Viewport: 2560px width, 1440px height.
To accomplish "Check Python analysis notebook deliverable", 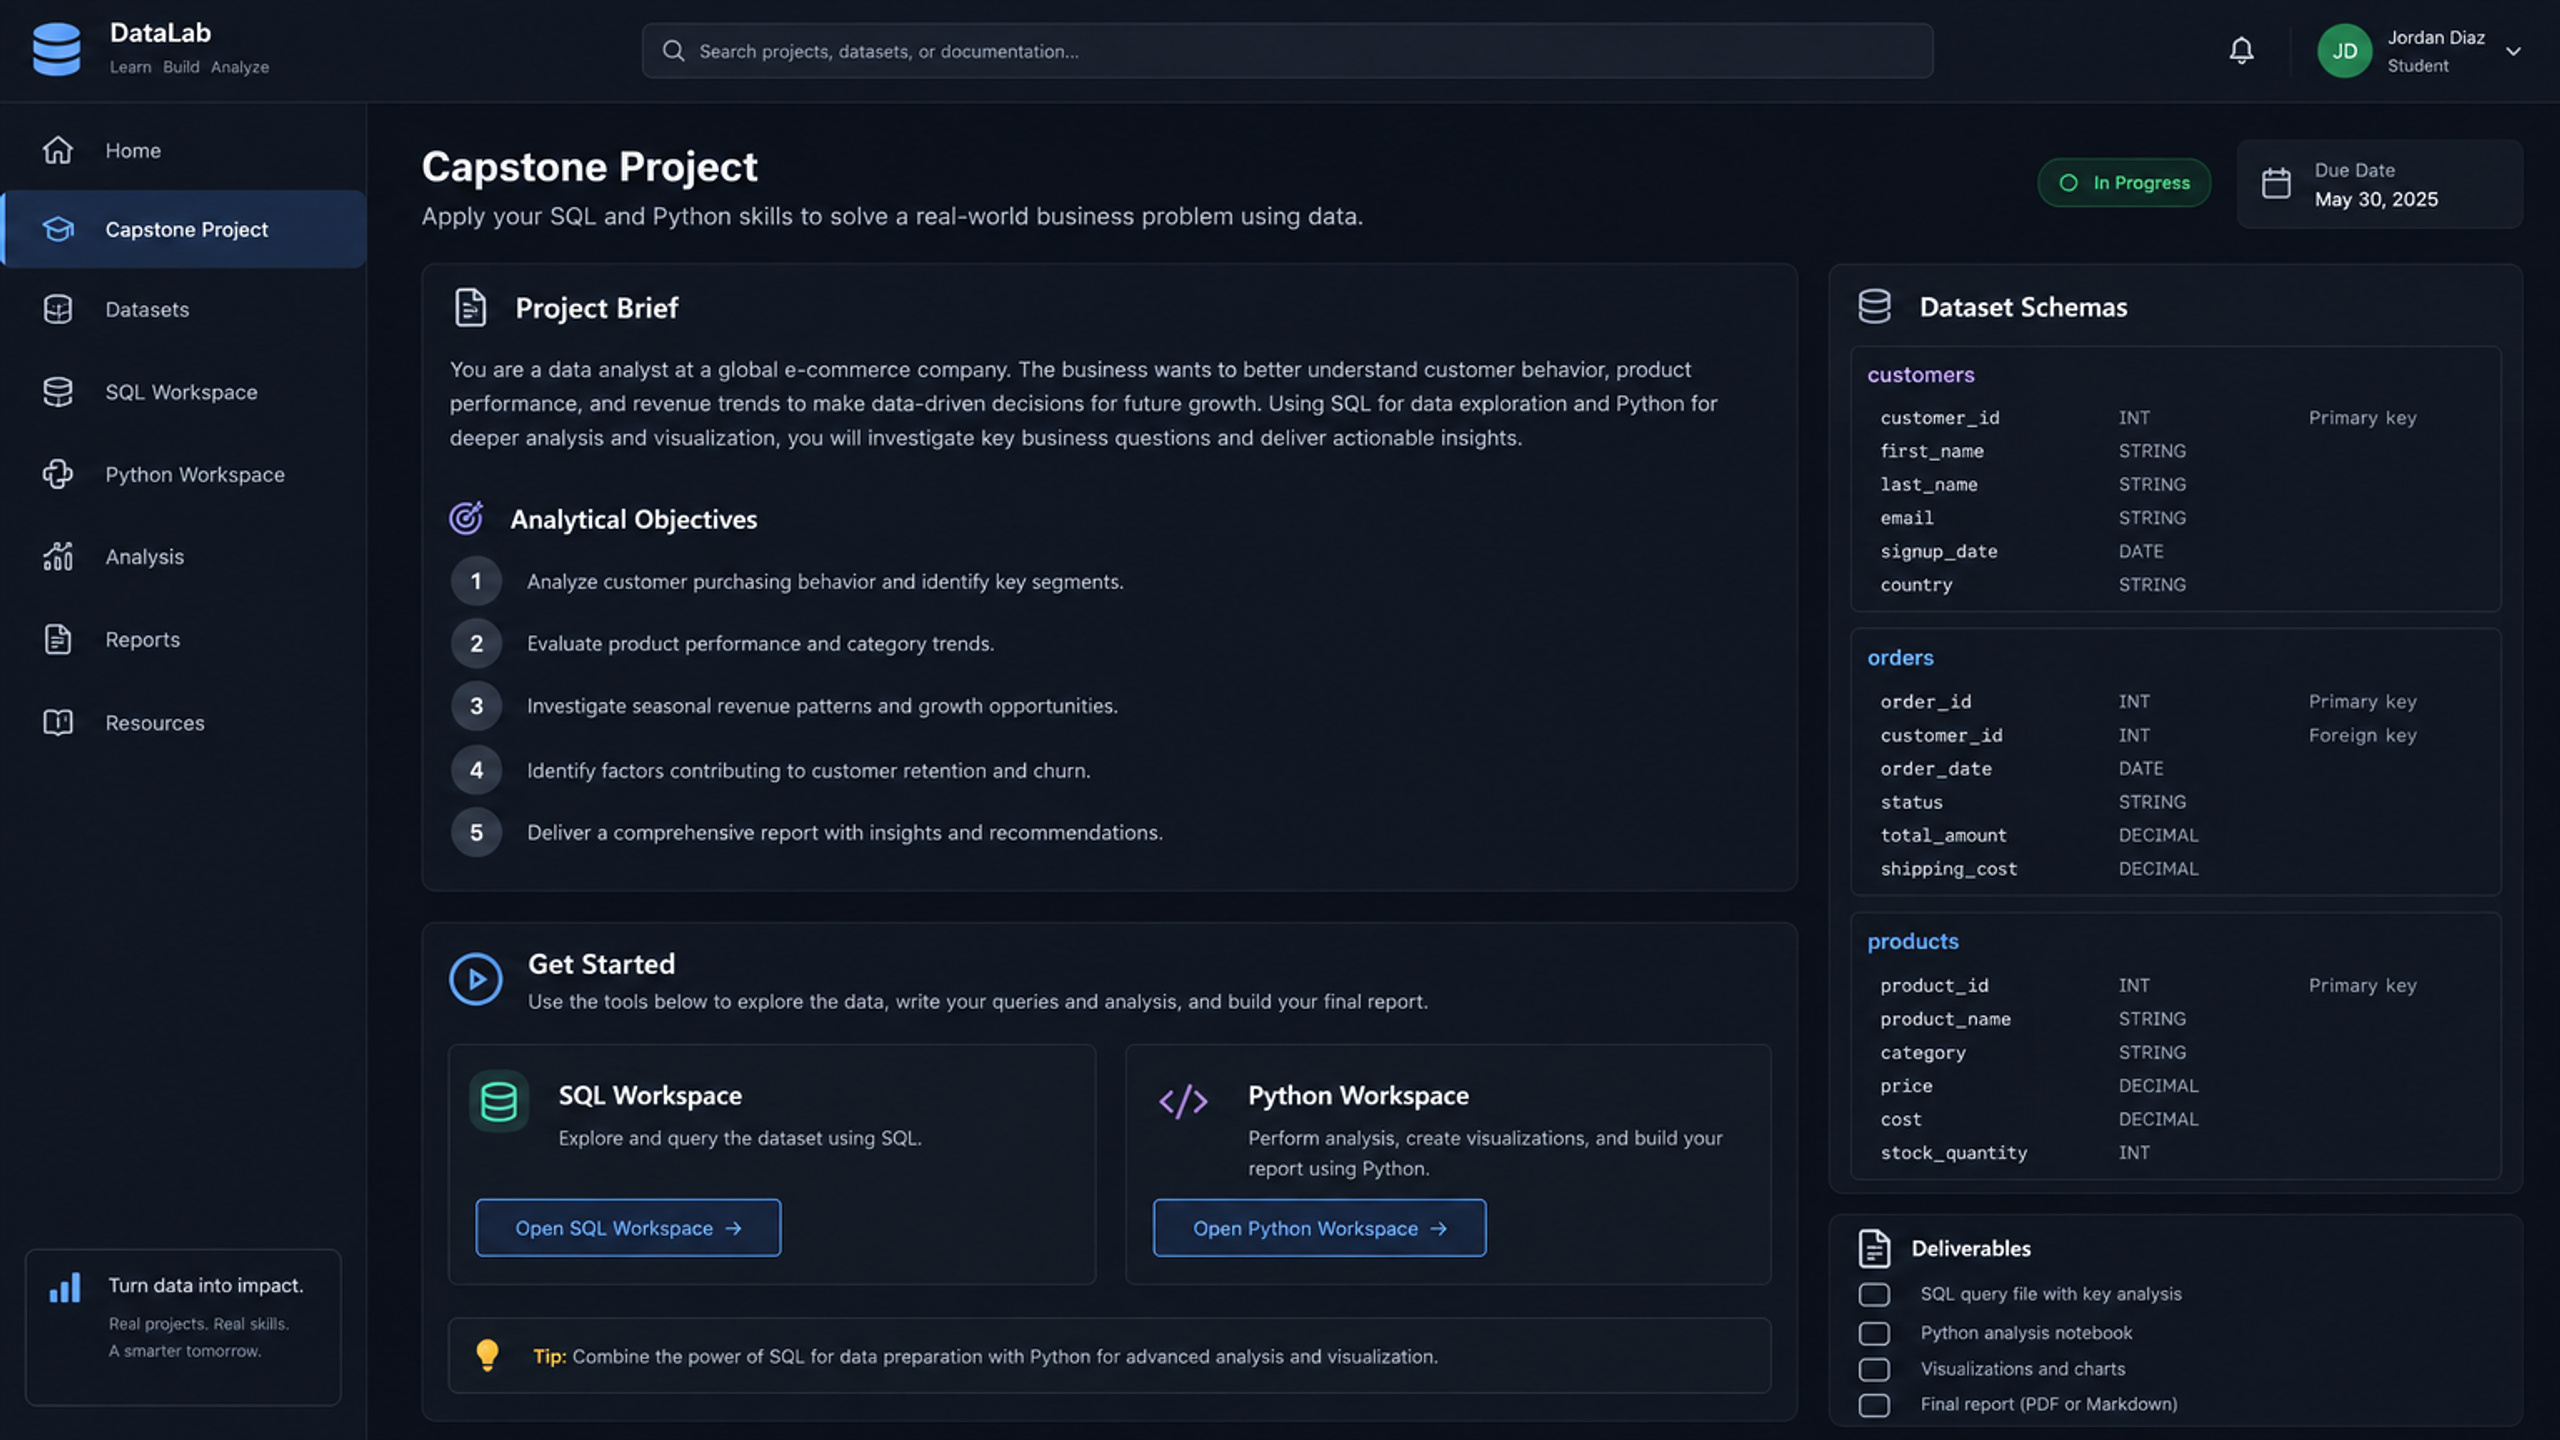I will (1874, 1333).
